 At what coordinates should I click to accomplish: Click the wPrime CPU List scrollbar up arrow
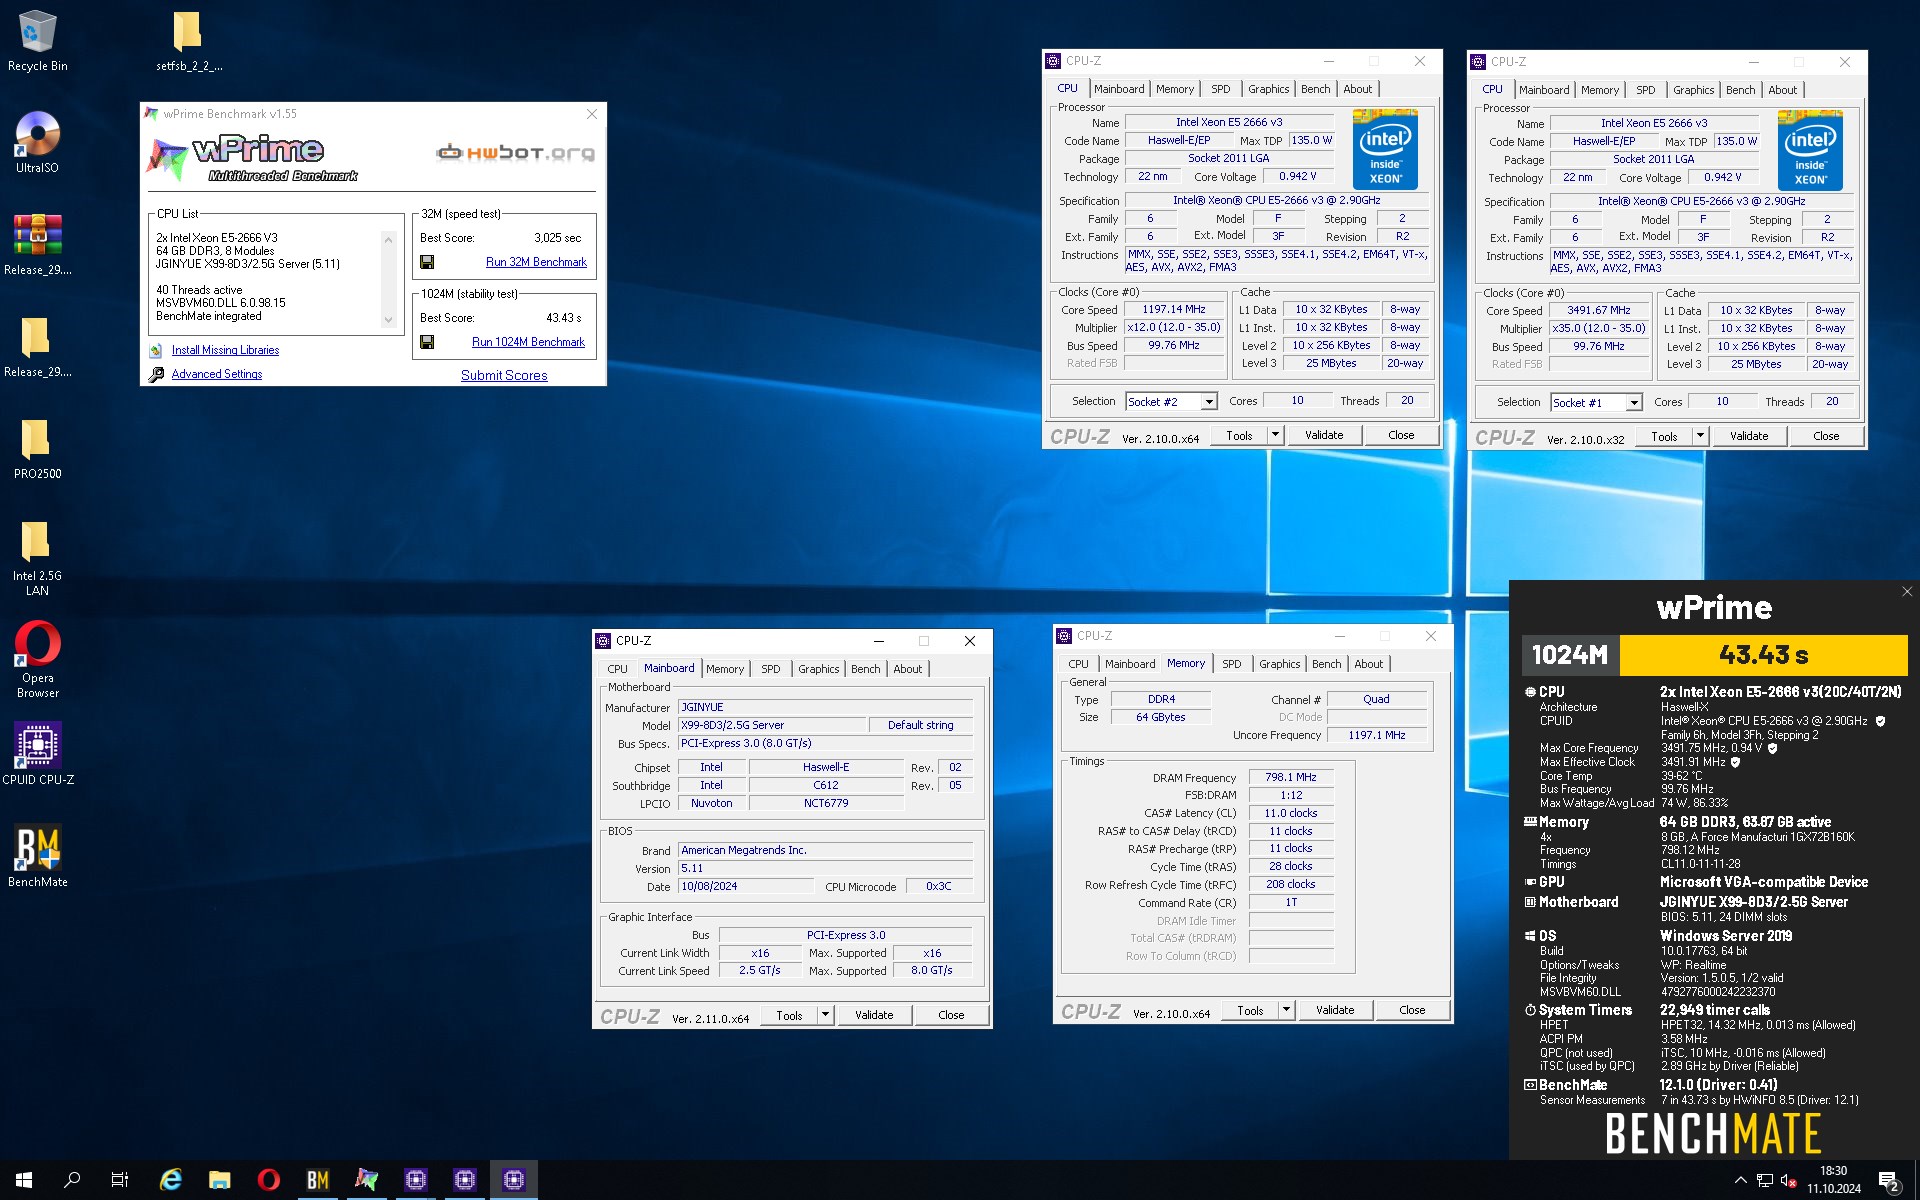click(x=389, y=239)
